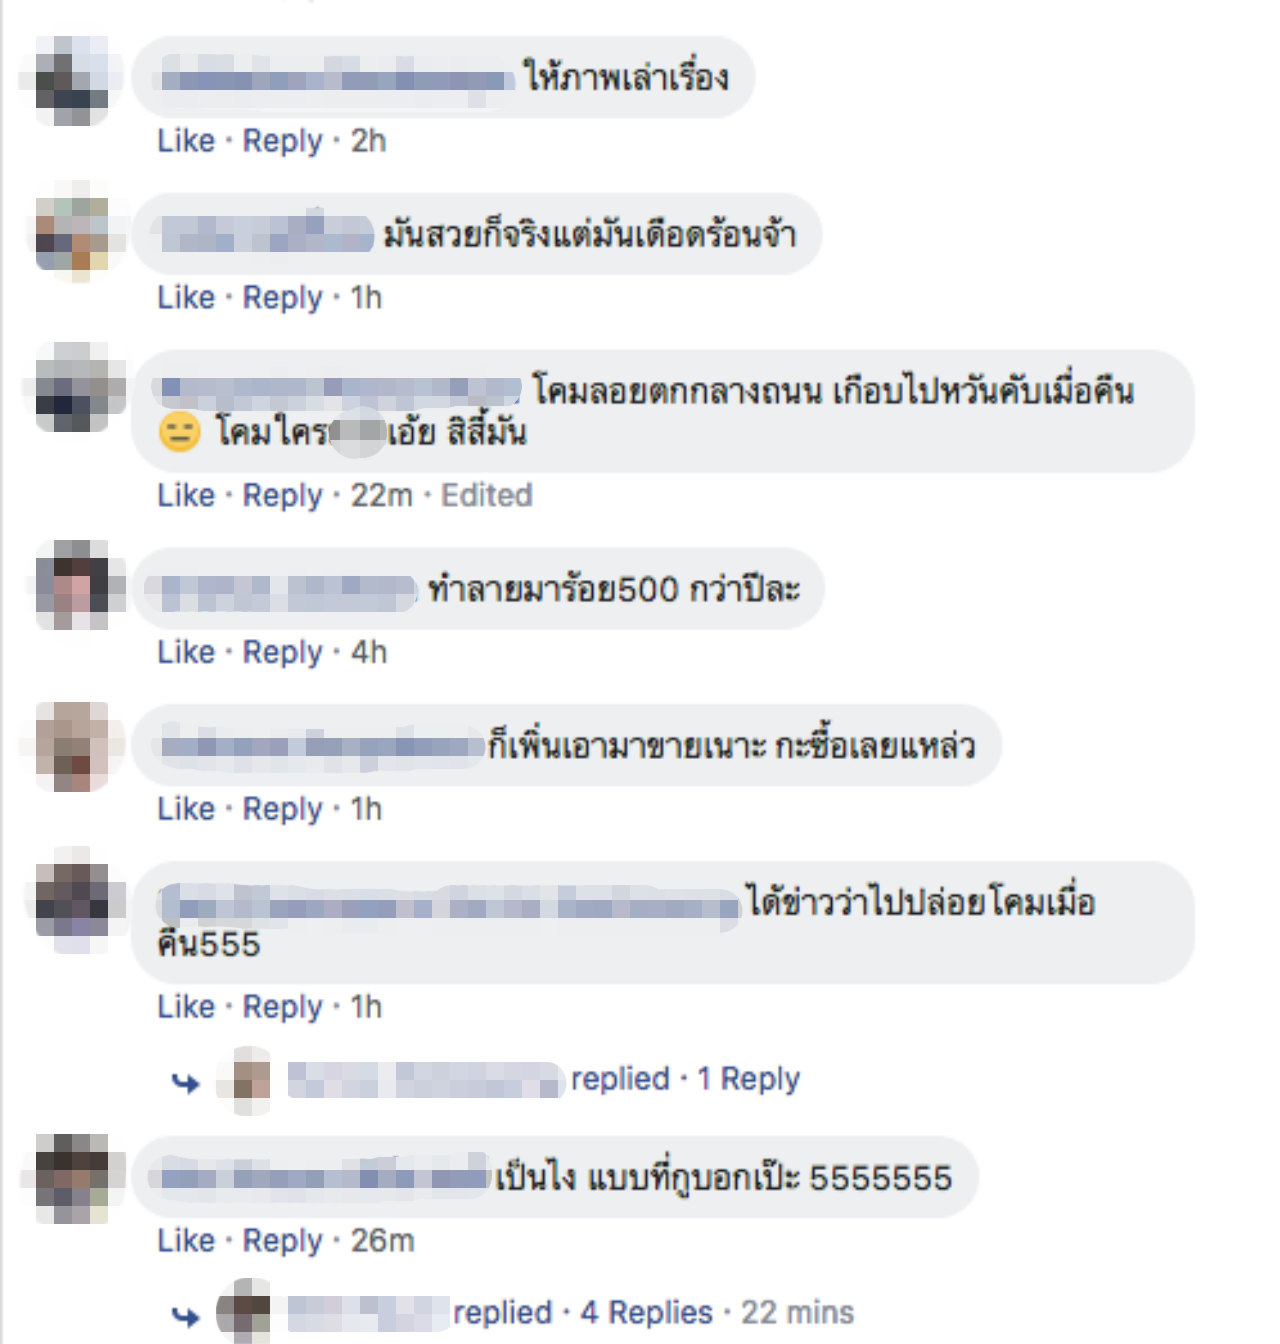Click the blurred avatar on the 22m comment
The image size is (1280, 1344).
(72, 388)
